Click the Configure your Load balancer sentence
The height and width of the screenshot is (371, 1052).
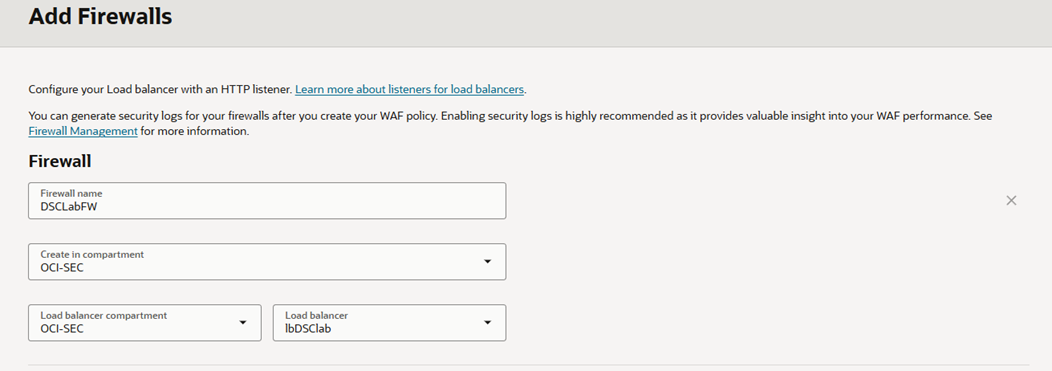(160, 89)
